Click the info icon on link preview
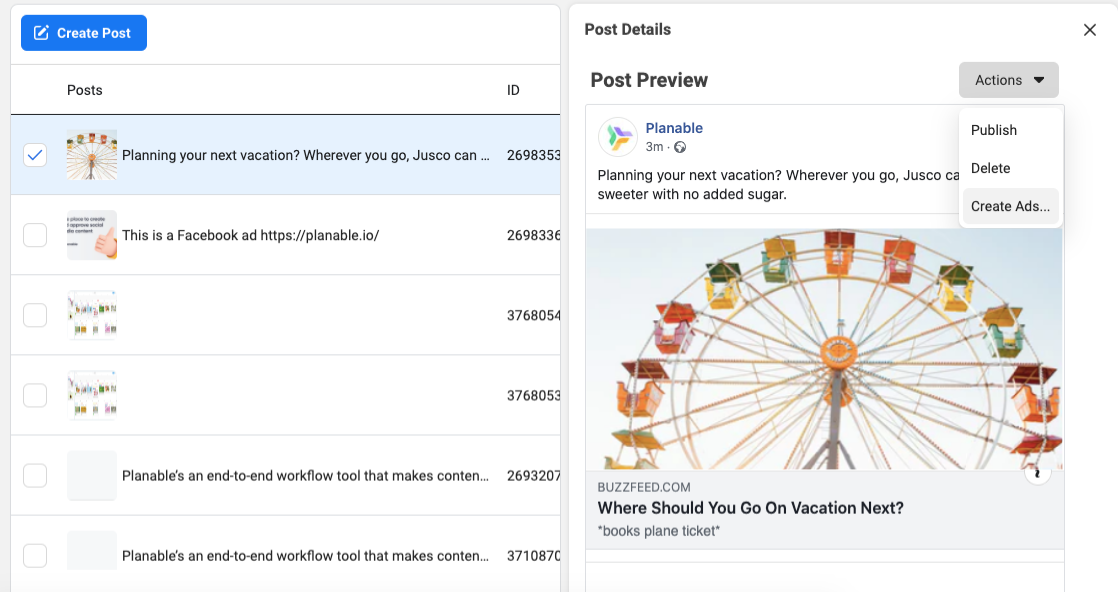Viewport: 1118px width, 592px height. (x=1038, y=473)
